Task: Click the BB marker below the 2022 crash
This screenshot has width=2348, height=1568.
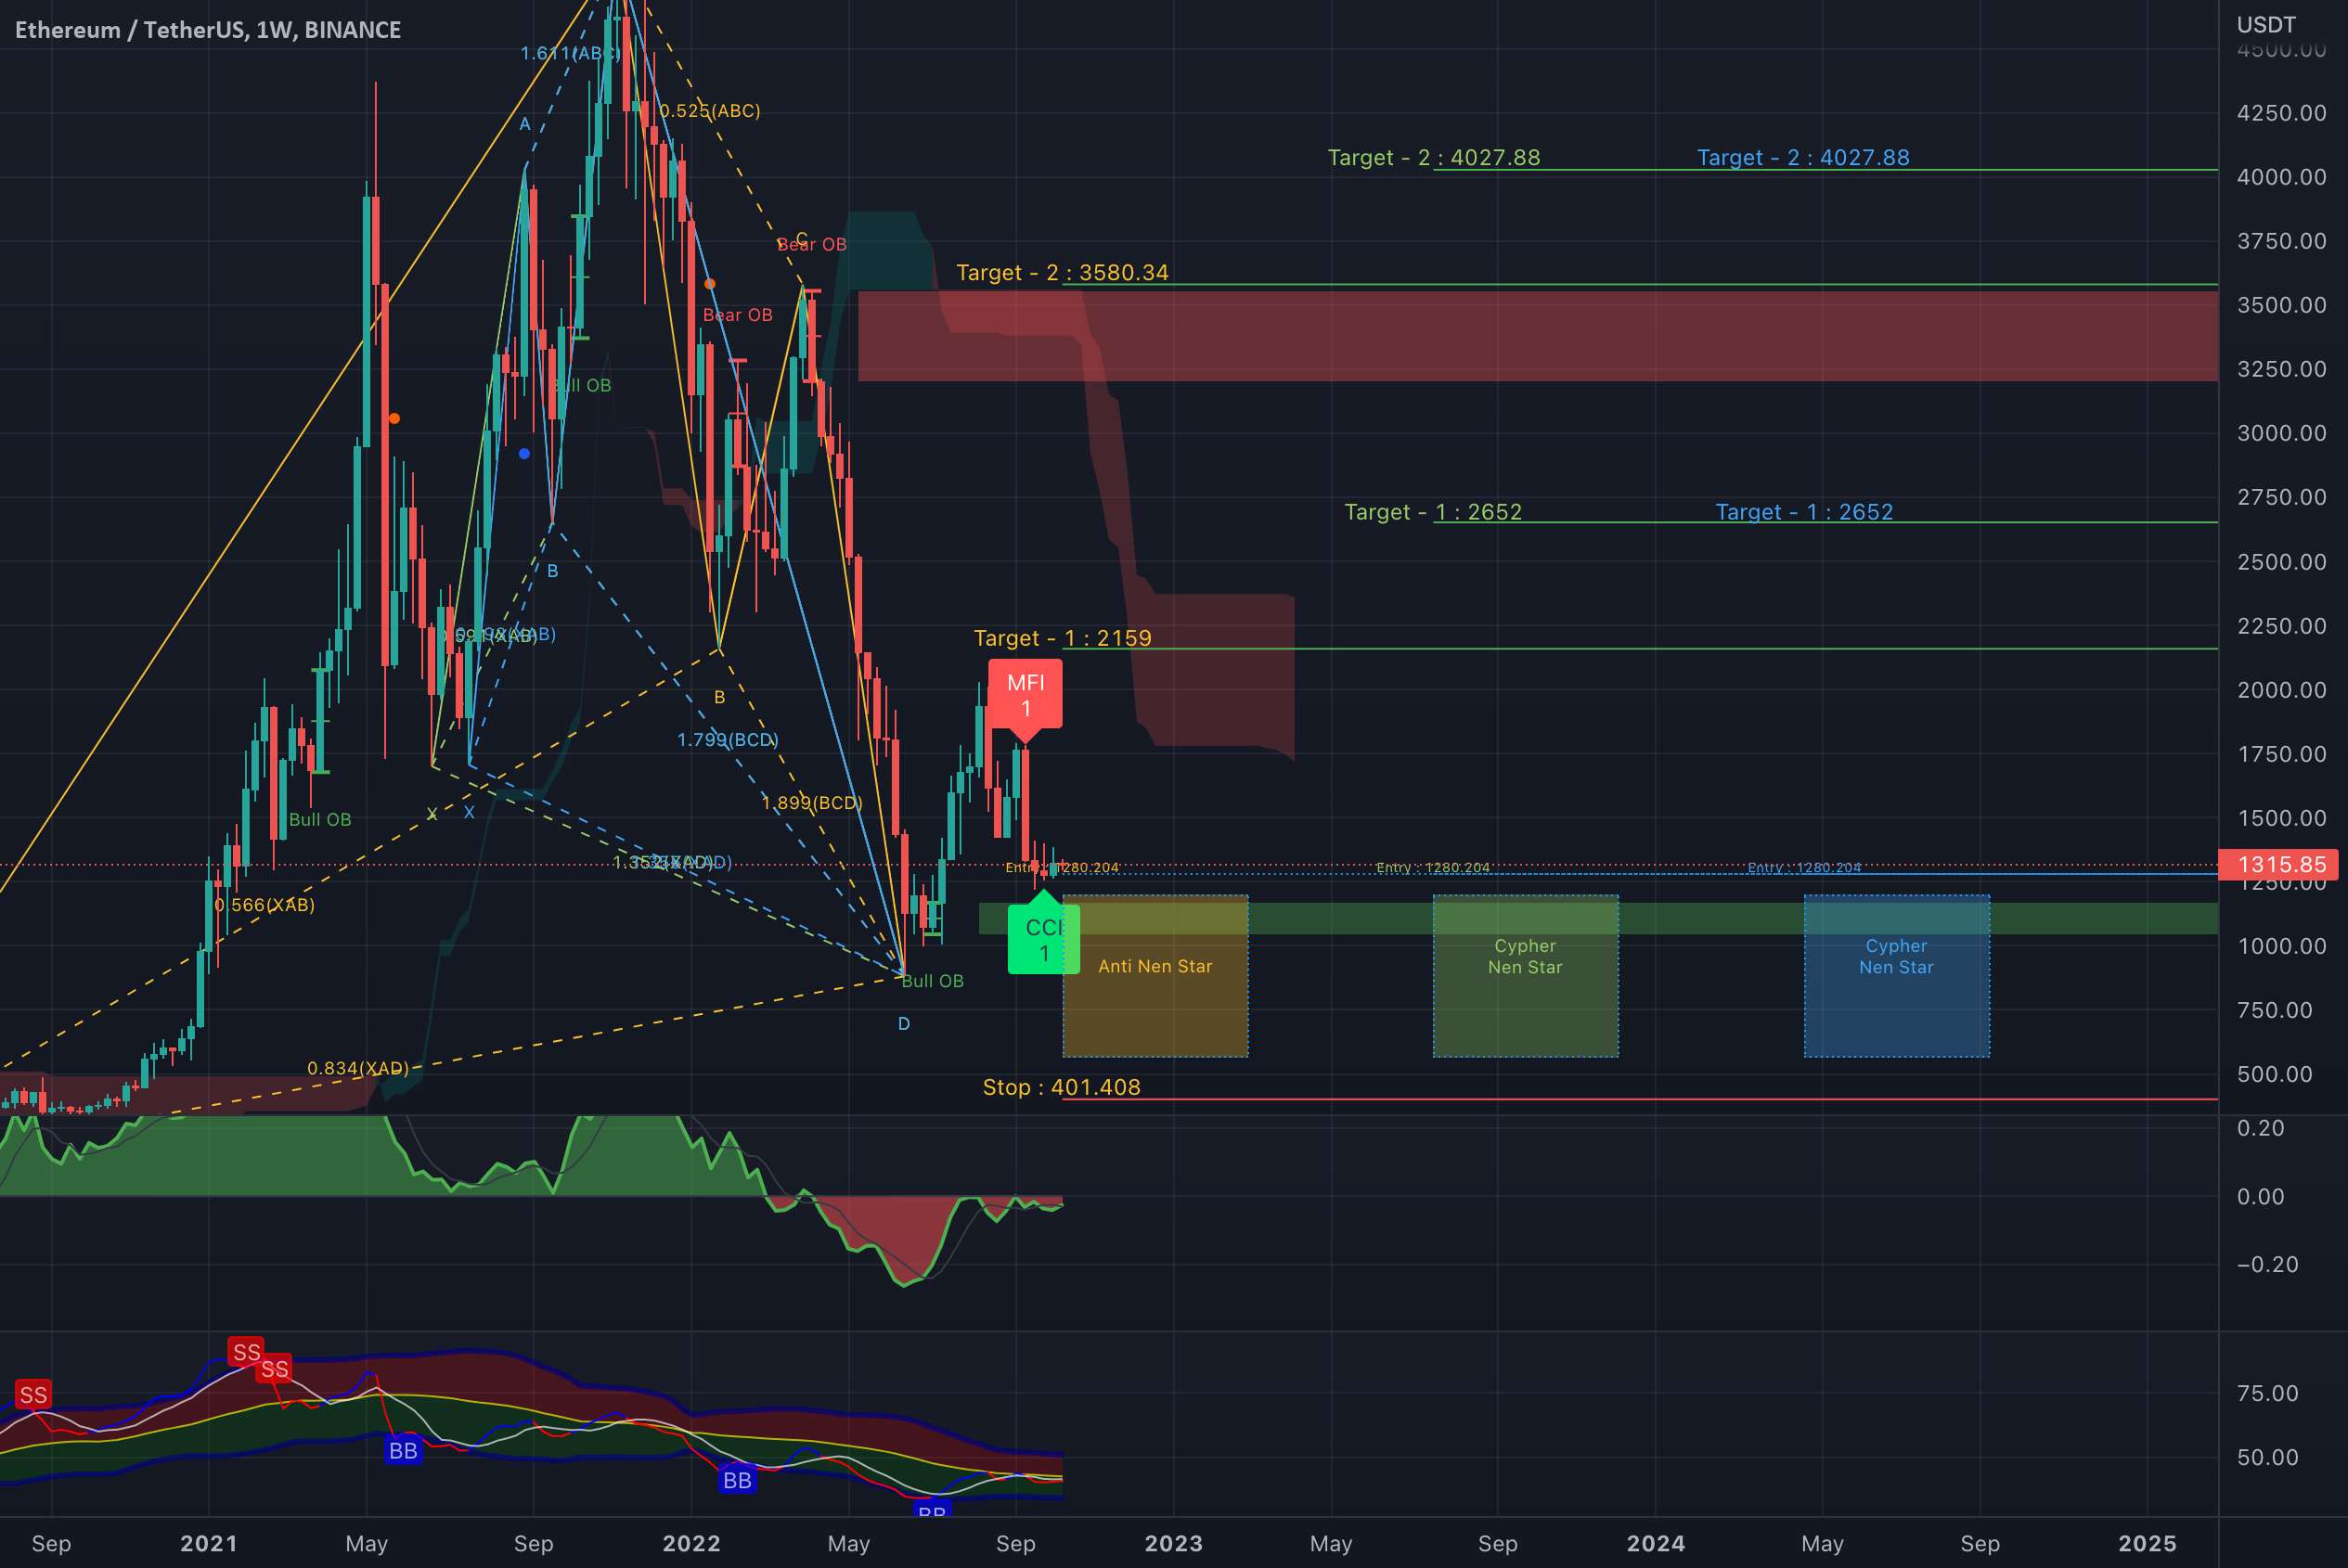Action: pyautogui.click(x=737, y=1480)
